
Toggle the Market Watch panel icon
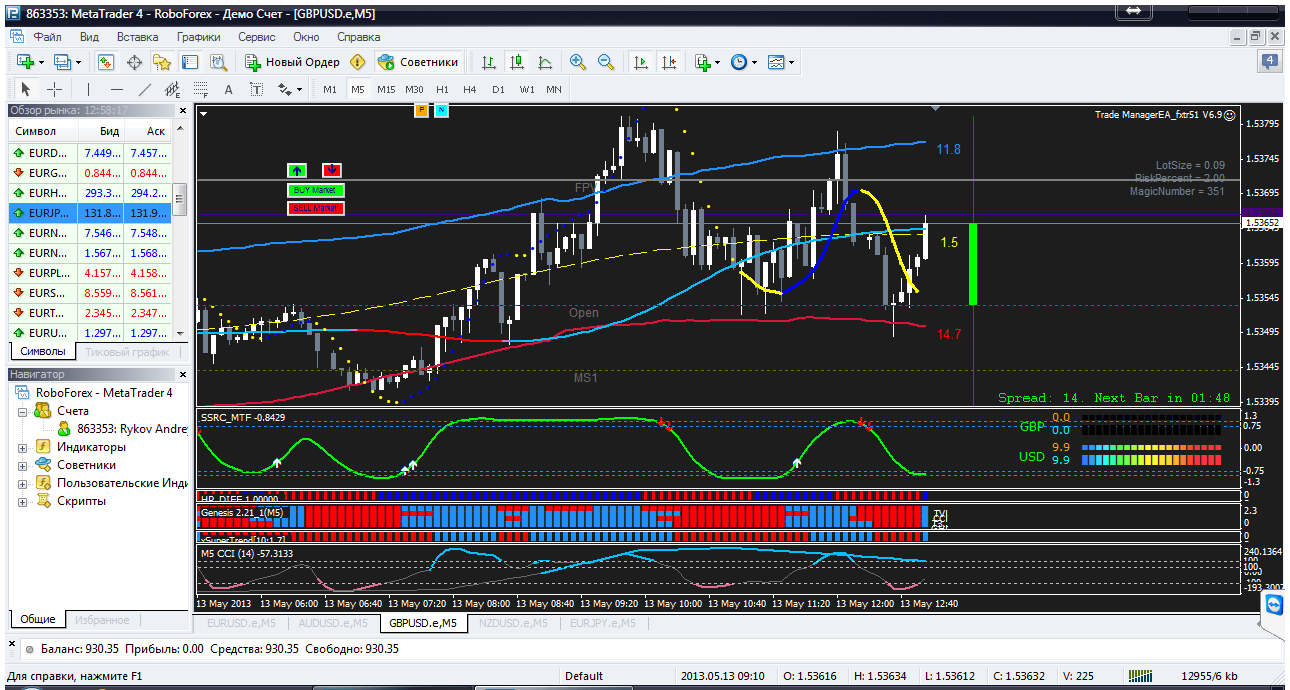click(106, 62)
